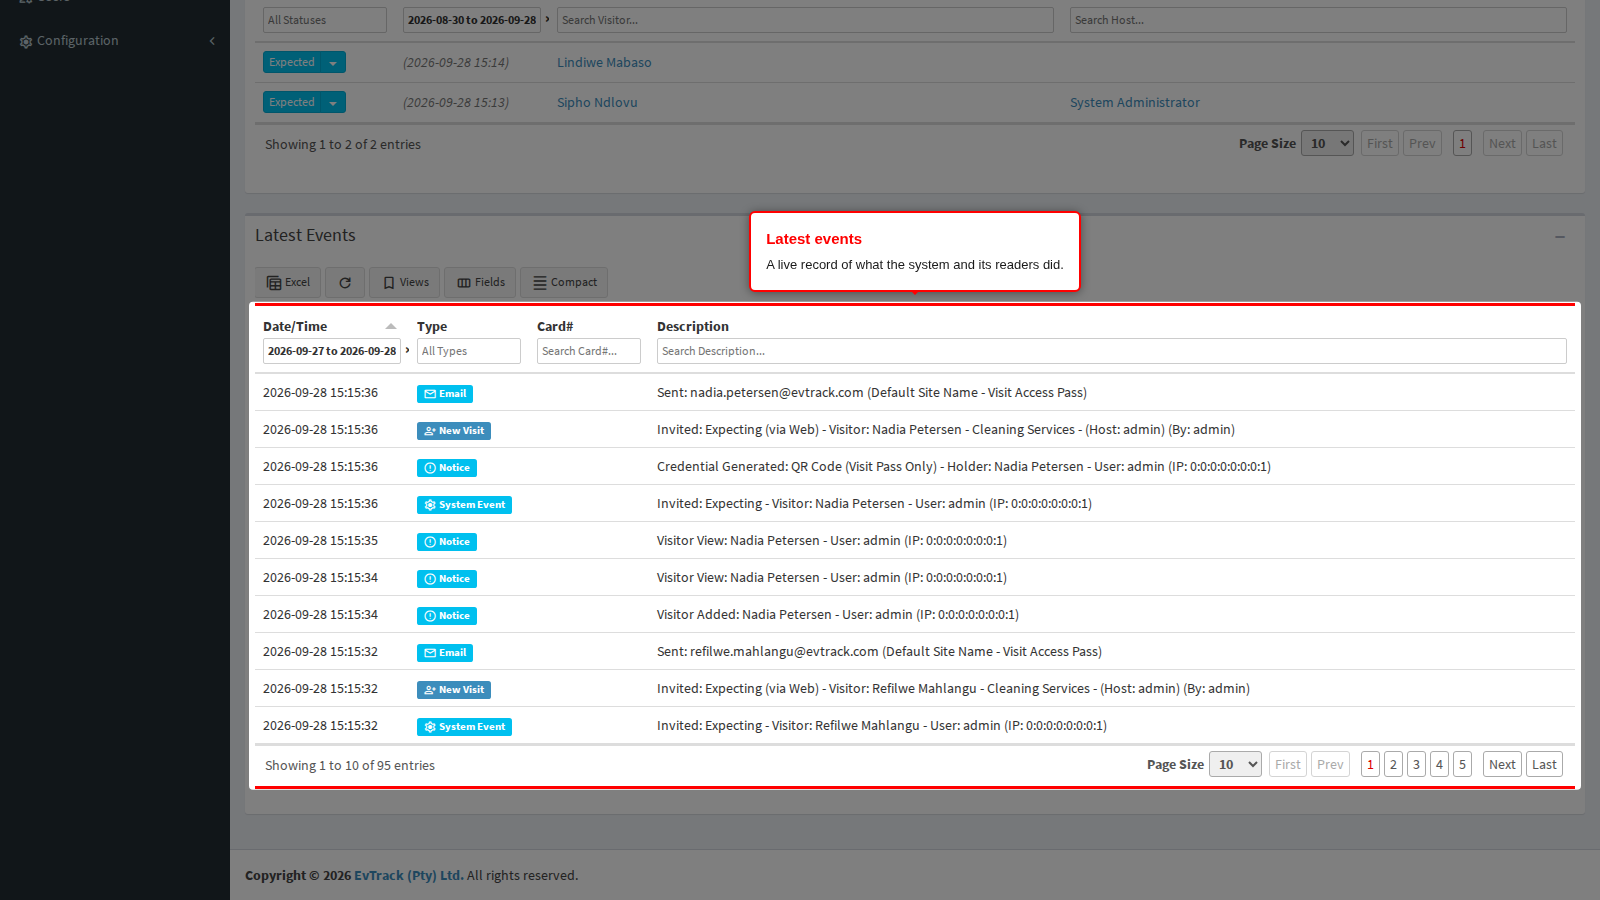Click Notice badge for Visitor Added event
Image resolution: width=1600 pixels, height=900 pixels.
[x=447, y=616]
